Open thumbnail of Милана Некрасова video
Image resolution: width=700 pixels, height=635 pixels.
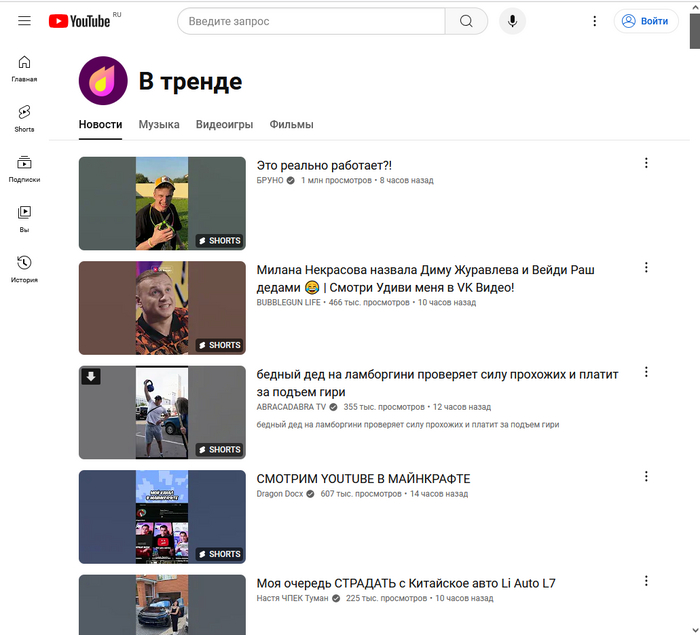(162, 308)
